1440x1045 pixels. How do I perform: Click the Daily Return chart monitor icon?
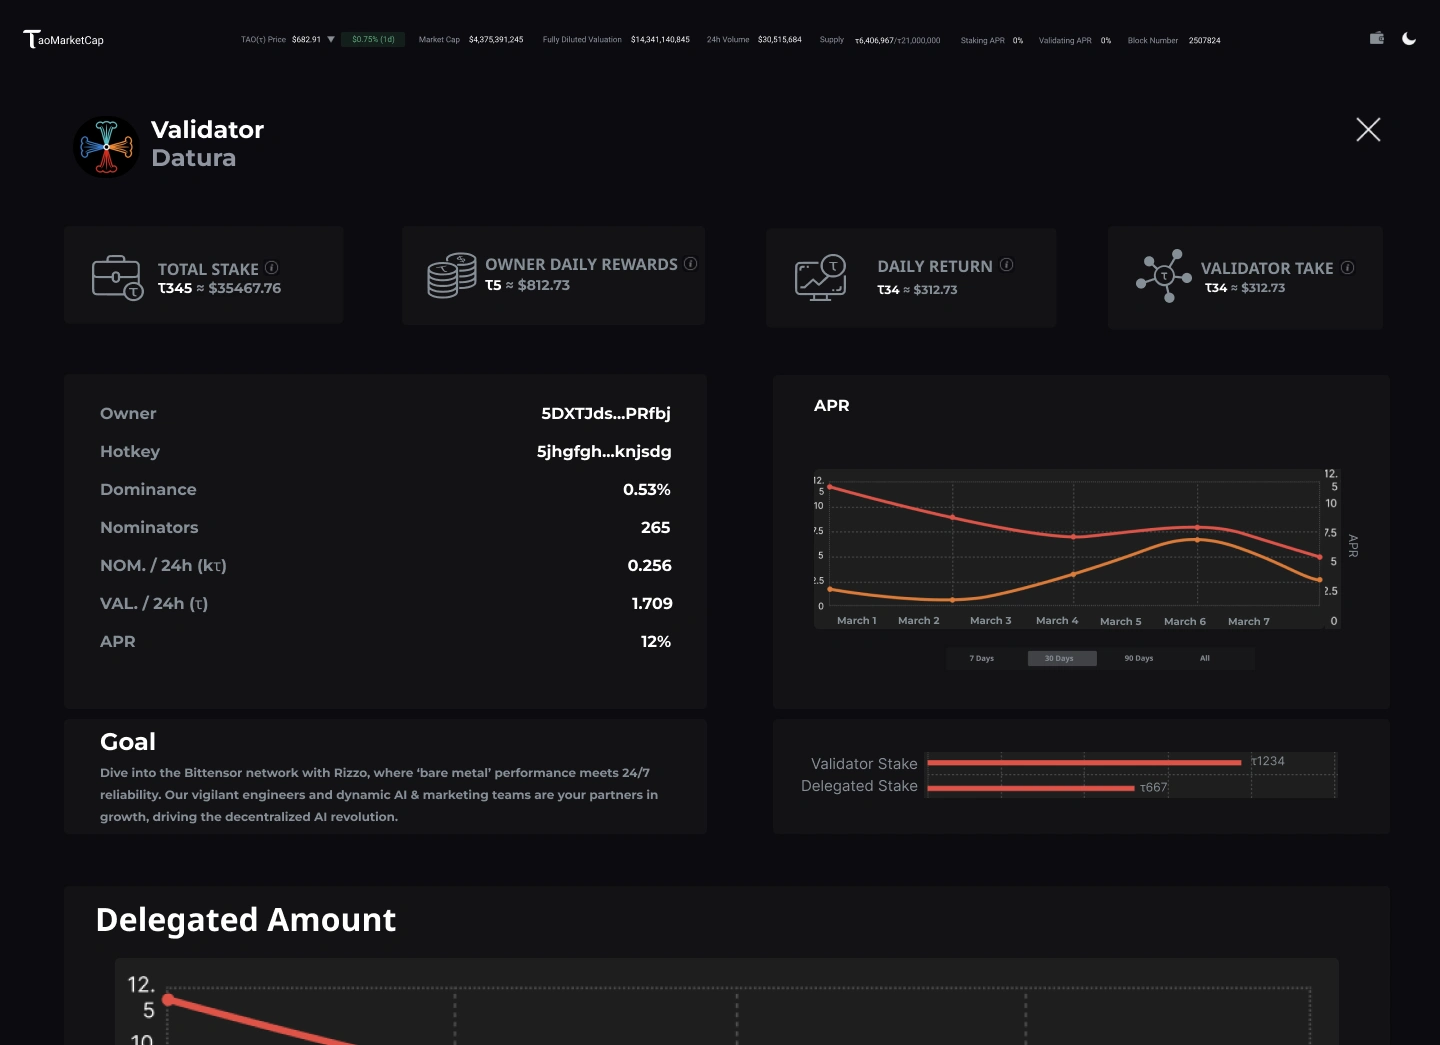click(820, 278)
